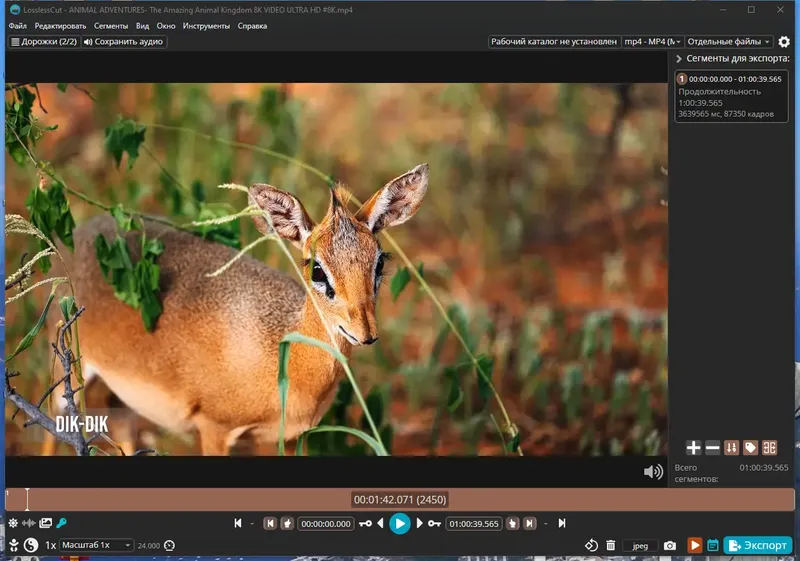Open the Инструменты menu
The width and height of the screenshot is (800, 561).
tap(206, 26)
